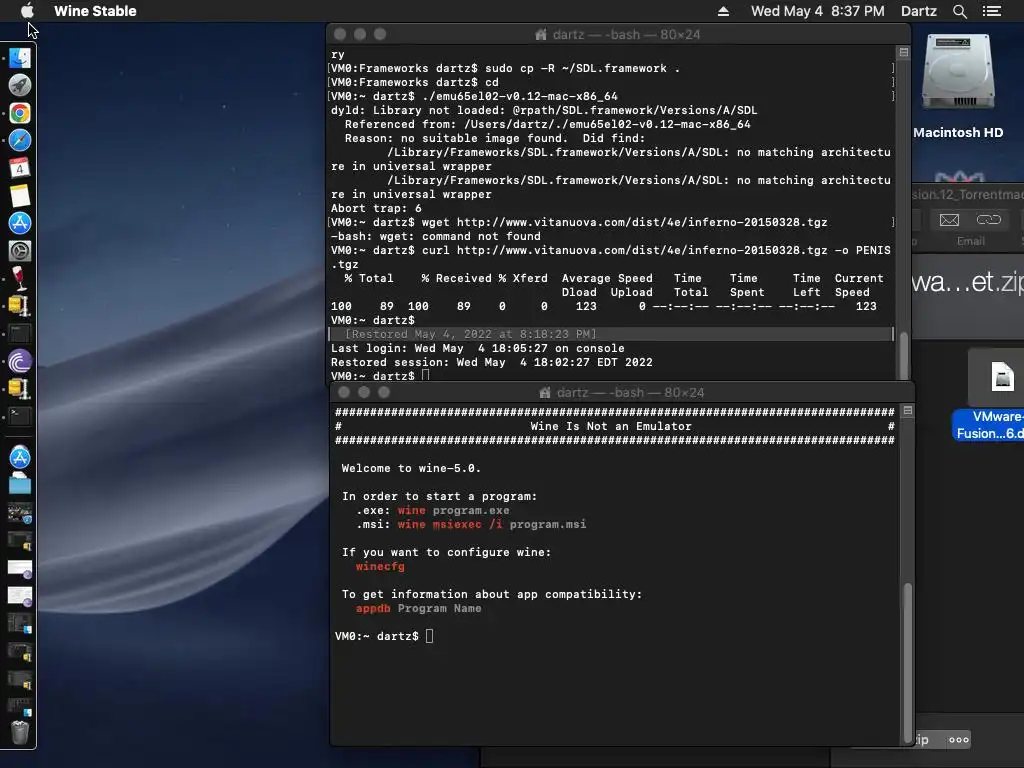Image resolution: width=1024 pixels, height=768 pixels.
Task: Launch Google Chrome from the Dock
Action: pyautogui.click(x=20, y=113)
